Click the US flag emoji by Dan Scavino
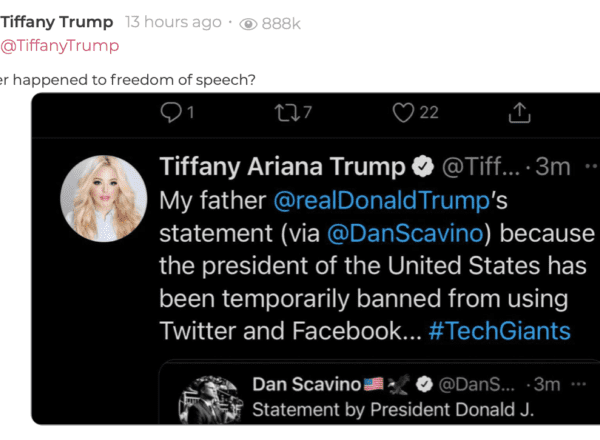The image size is (600, 440). tap(374, 384)
